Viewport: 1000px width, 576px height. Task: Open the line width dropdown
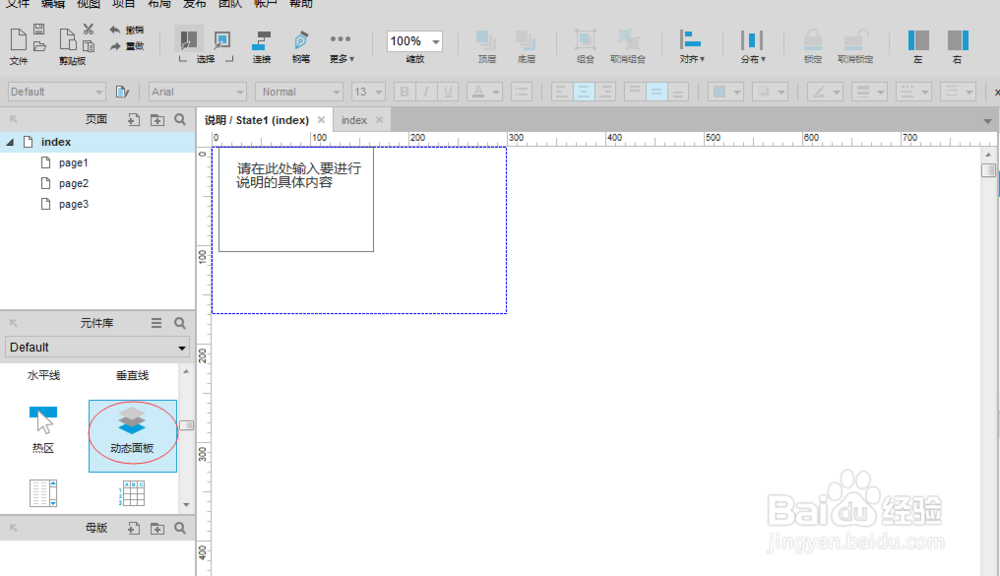pos(869,92)
